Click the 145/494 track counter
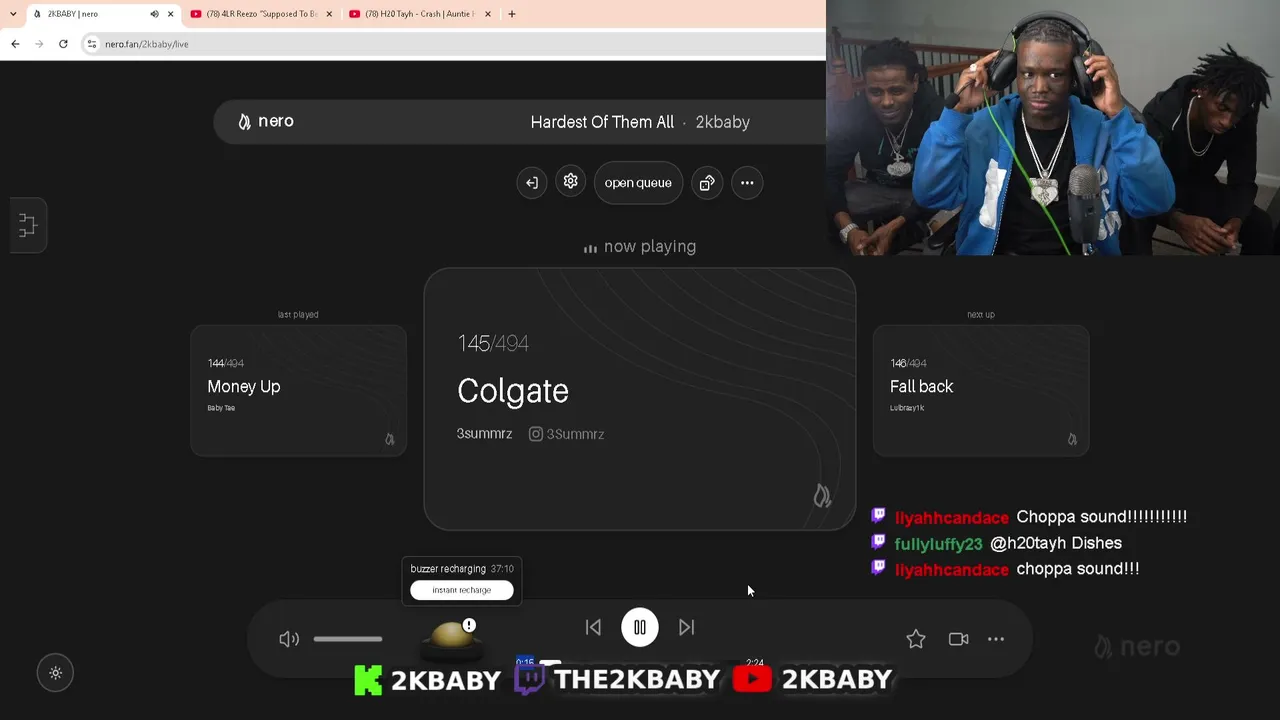This screenshot has width=1280, height=720. point(493,343)
